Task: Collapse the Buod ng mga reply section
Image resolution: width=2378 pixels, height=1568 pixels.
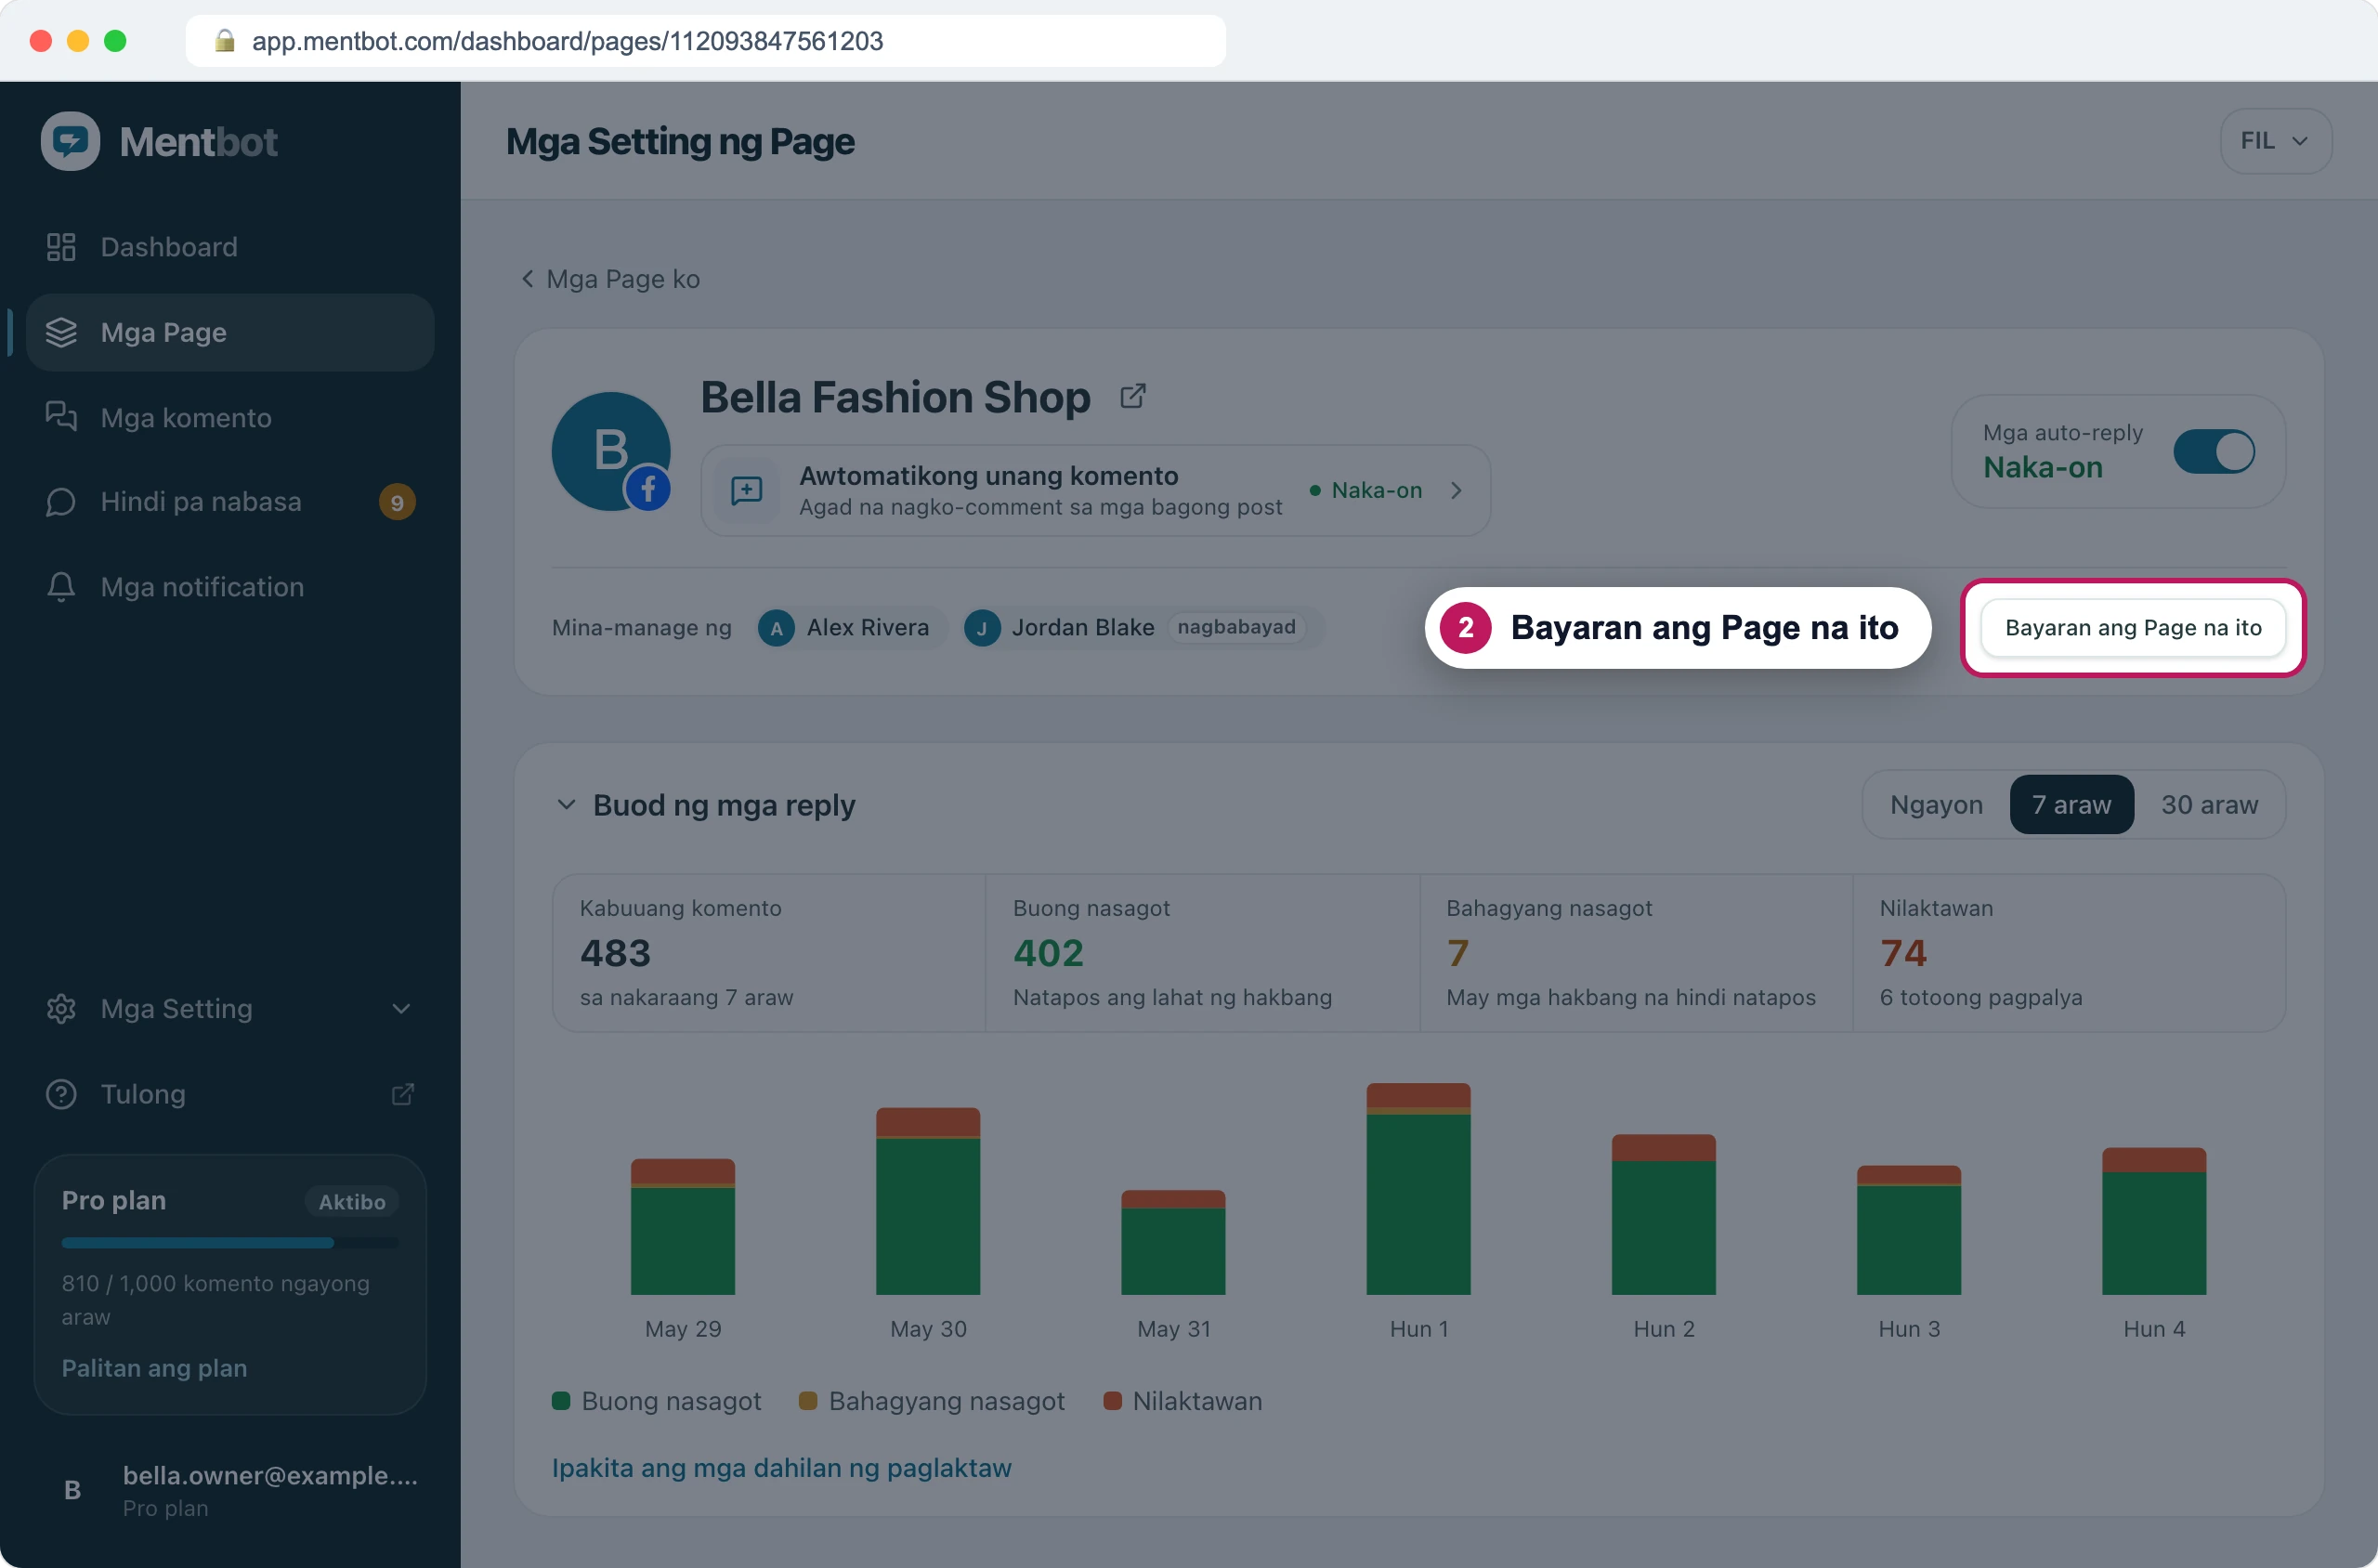Action: click(x=566, y=805)
